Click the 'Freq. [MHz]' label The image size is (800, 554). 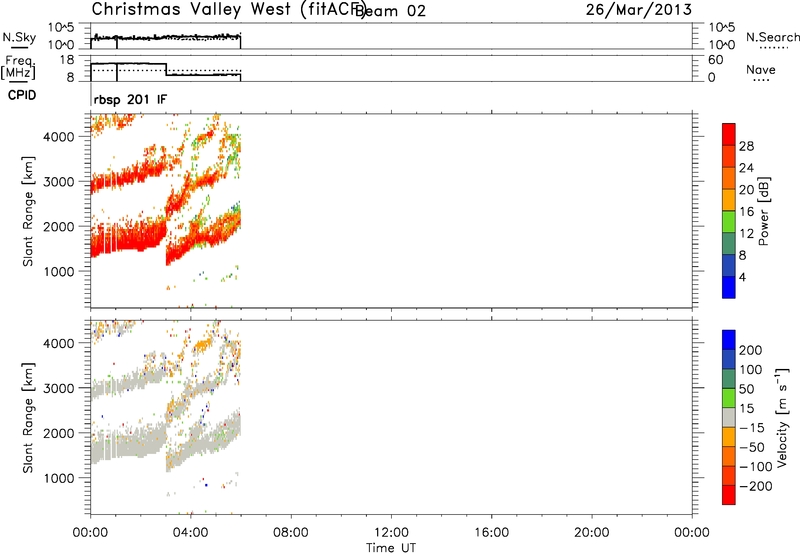(18, 67)
